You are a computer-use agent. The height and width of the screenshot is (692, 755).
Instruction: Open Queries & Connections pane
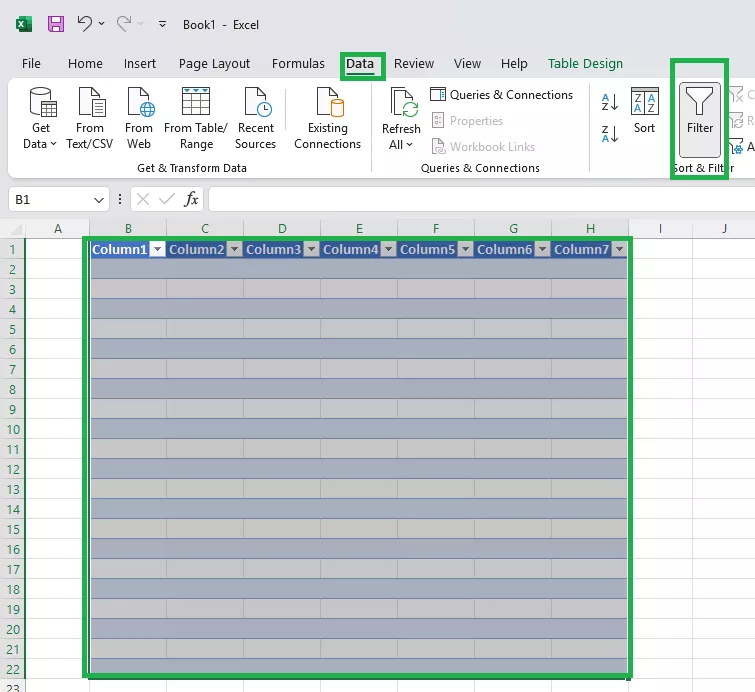coord(501,95)
